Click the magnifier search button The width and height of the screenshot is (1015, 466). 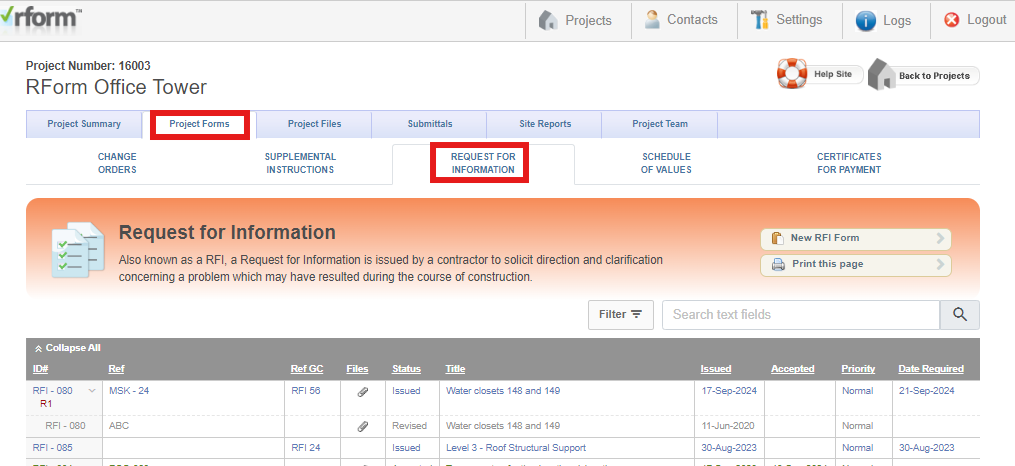tap(960, 315)
